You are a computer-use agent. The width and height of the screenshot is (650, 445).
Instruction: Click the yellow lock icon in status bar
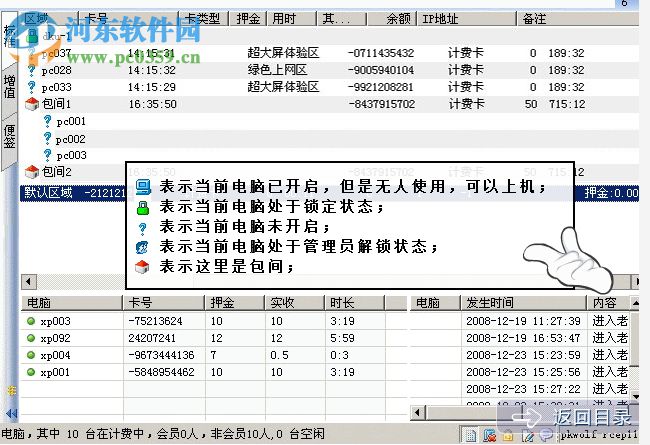(x=507, y=436)
